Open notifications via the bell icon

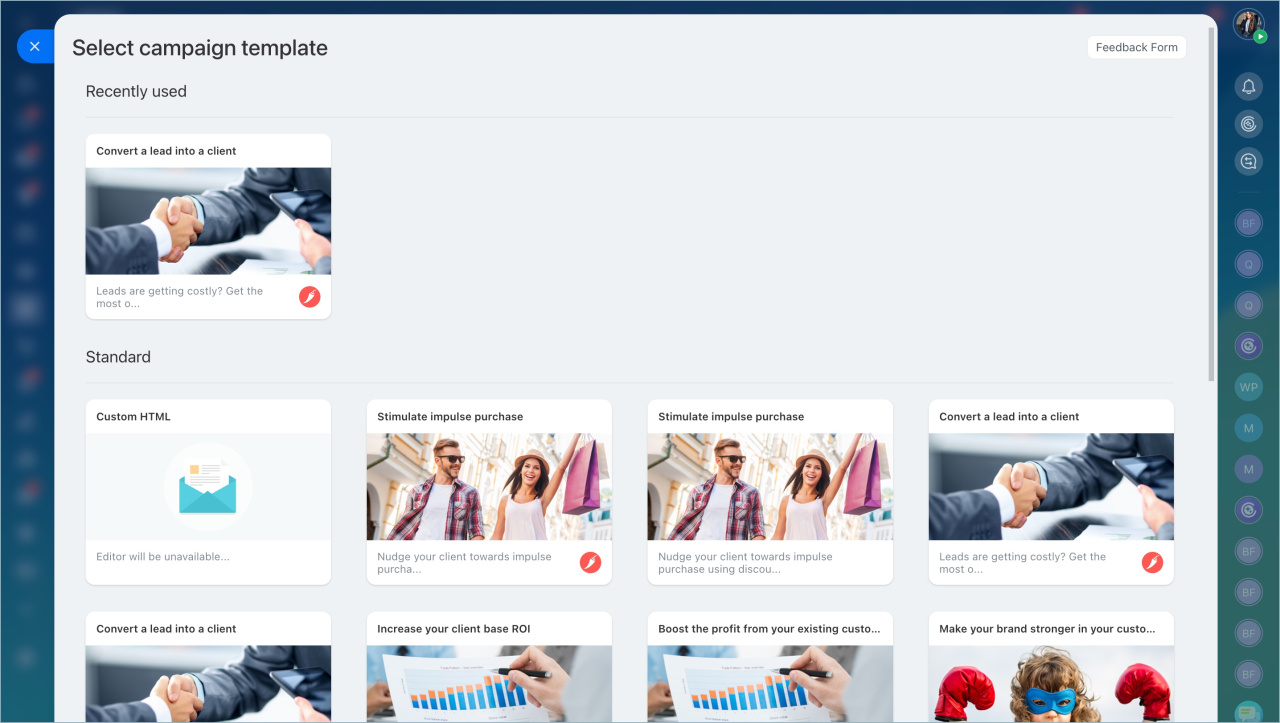click(x=1248, y=86)
